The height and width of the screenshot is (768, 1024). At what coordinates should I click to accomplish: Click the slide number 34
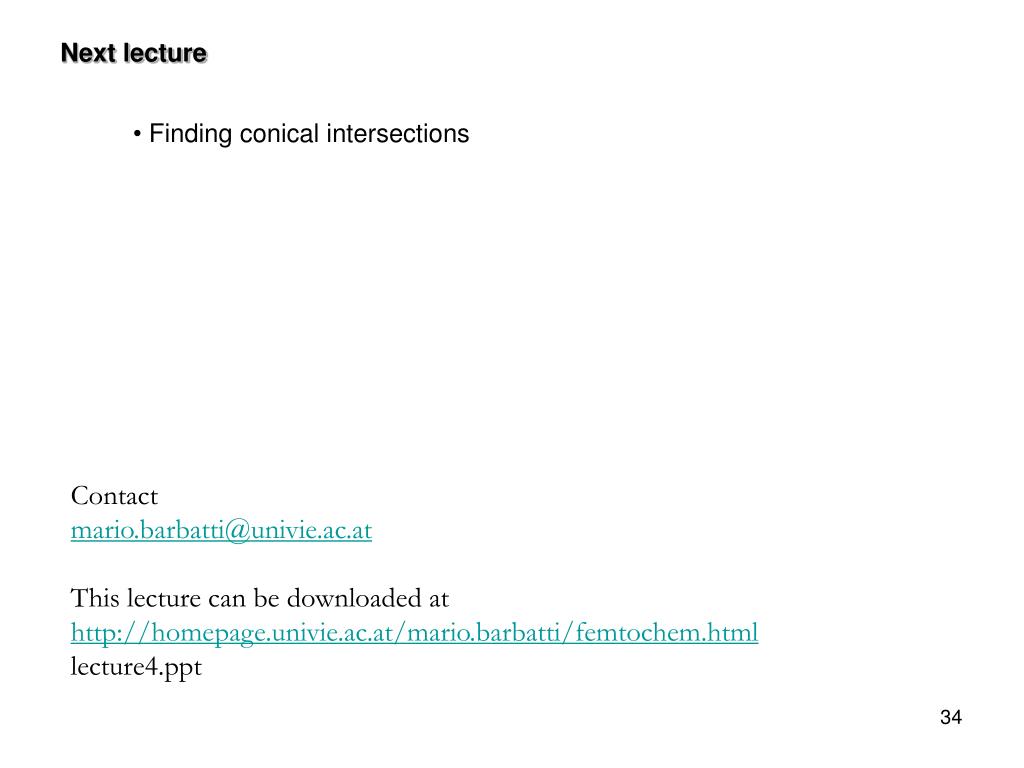point(950,717)
